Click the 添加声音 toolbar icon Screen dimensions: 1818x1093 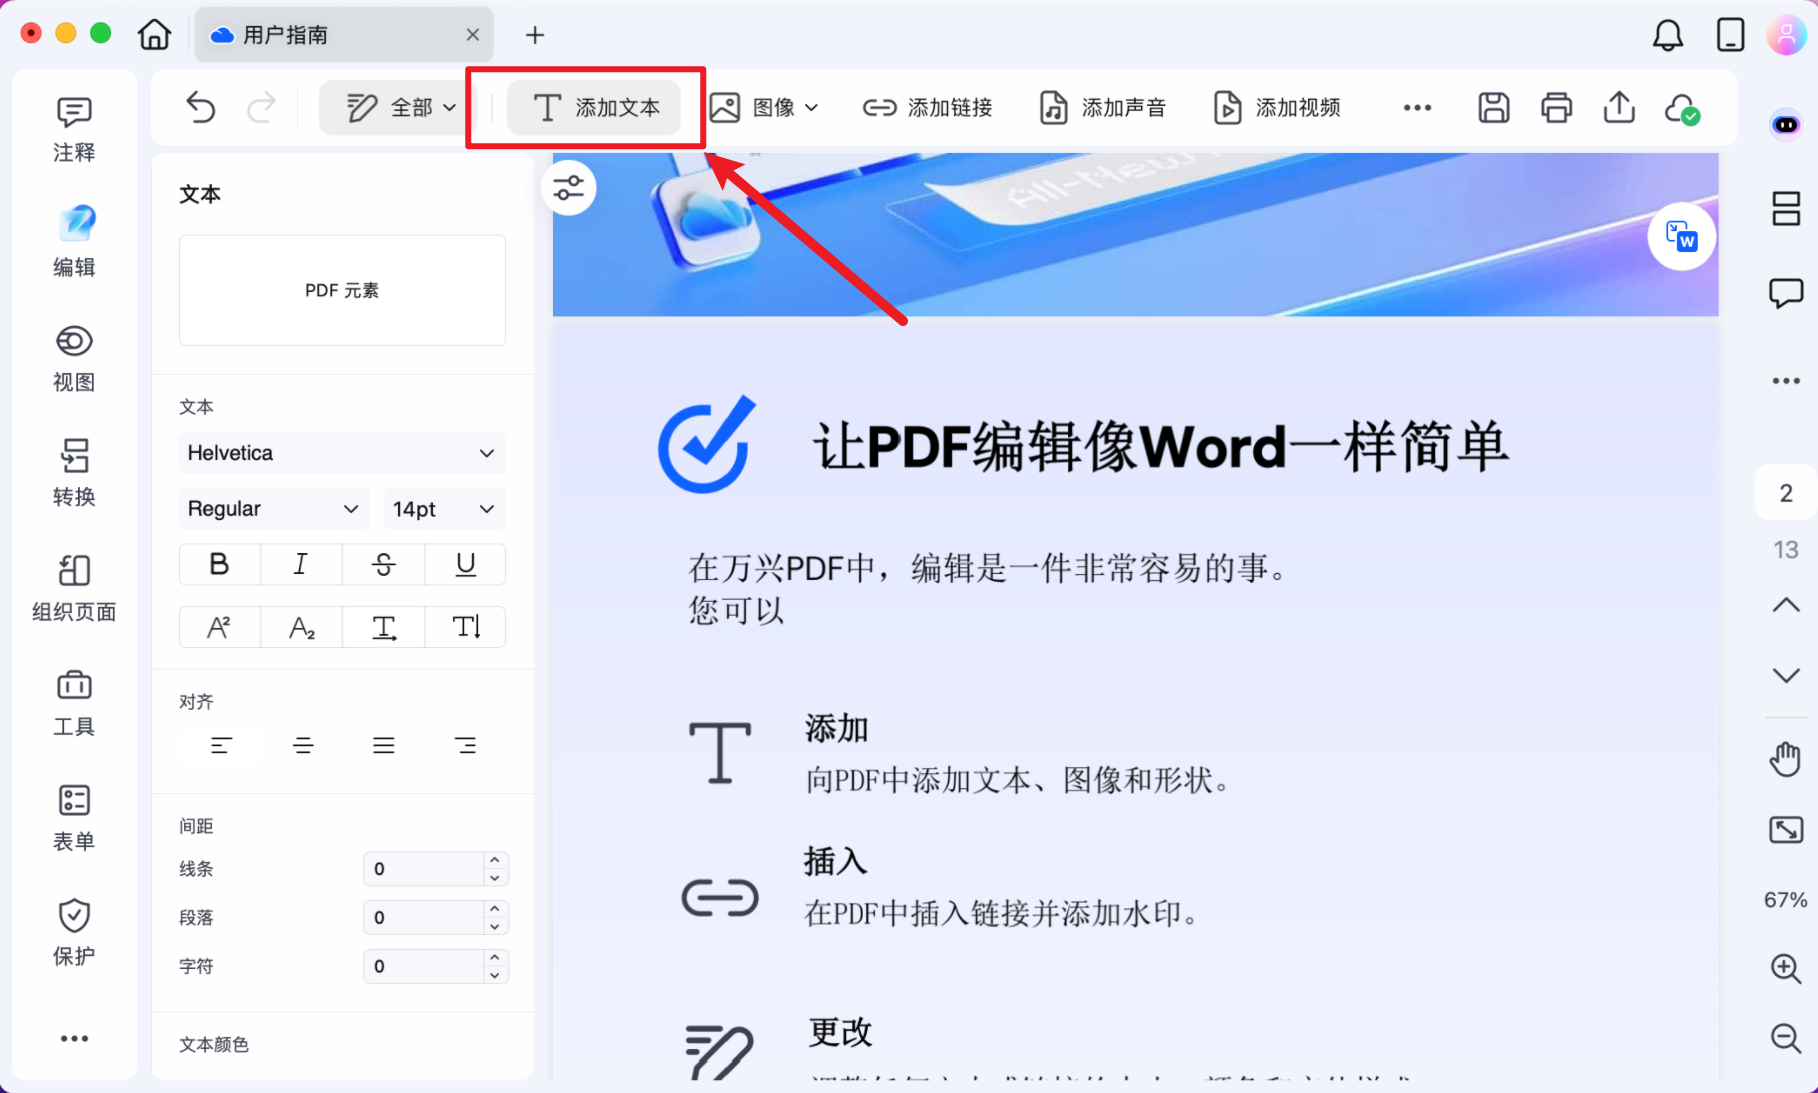pyautogui.click(x=1103, y=107)
